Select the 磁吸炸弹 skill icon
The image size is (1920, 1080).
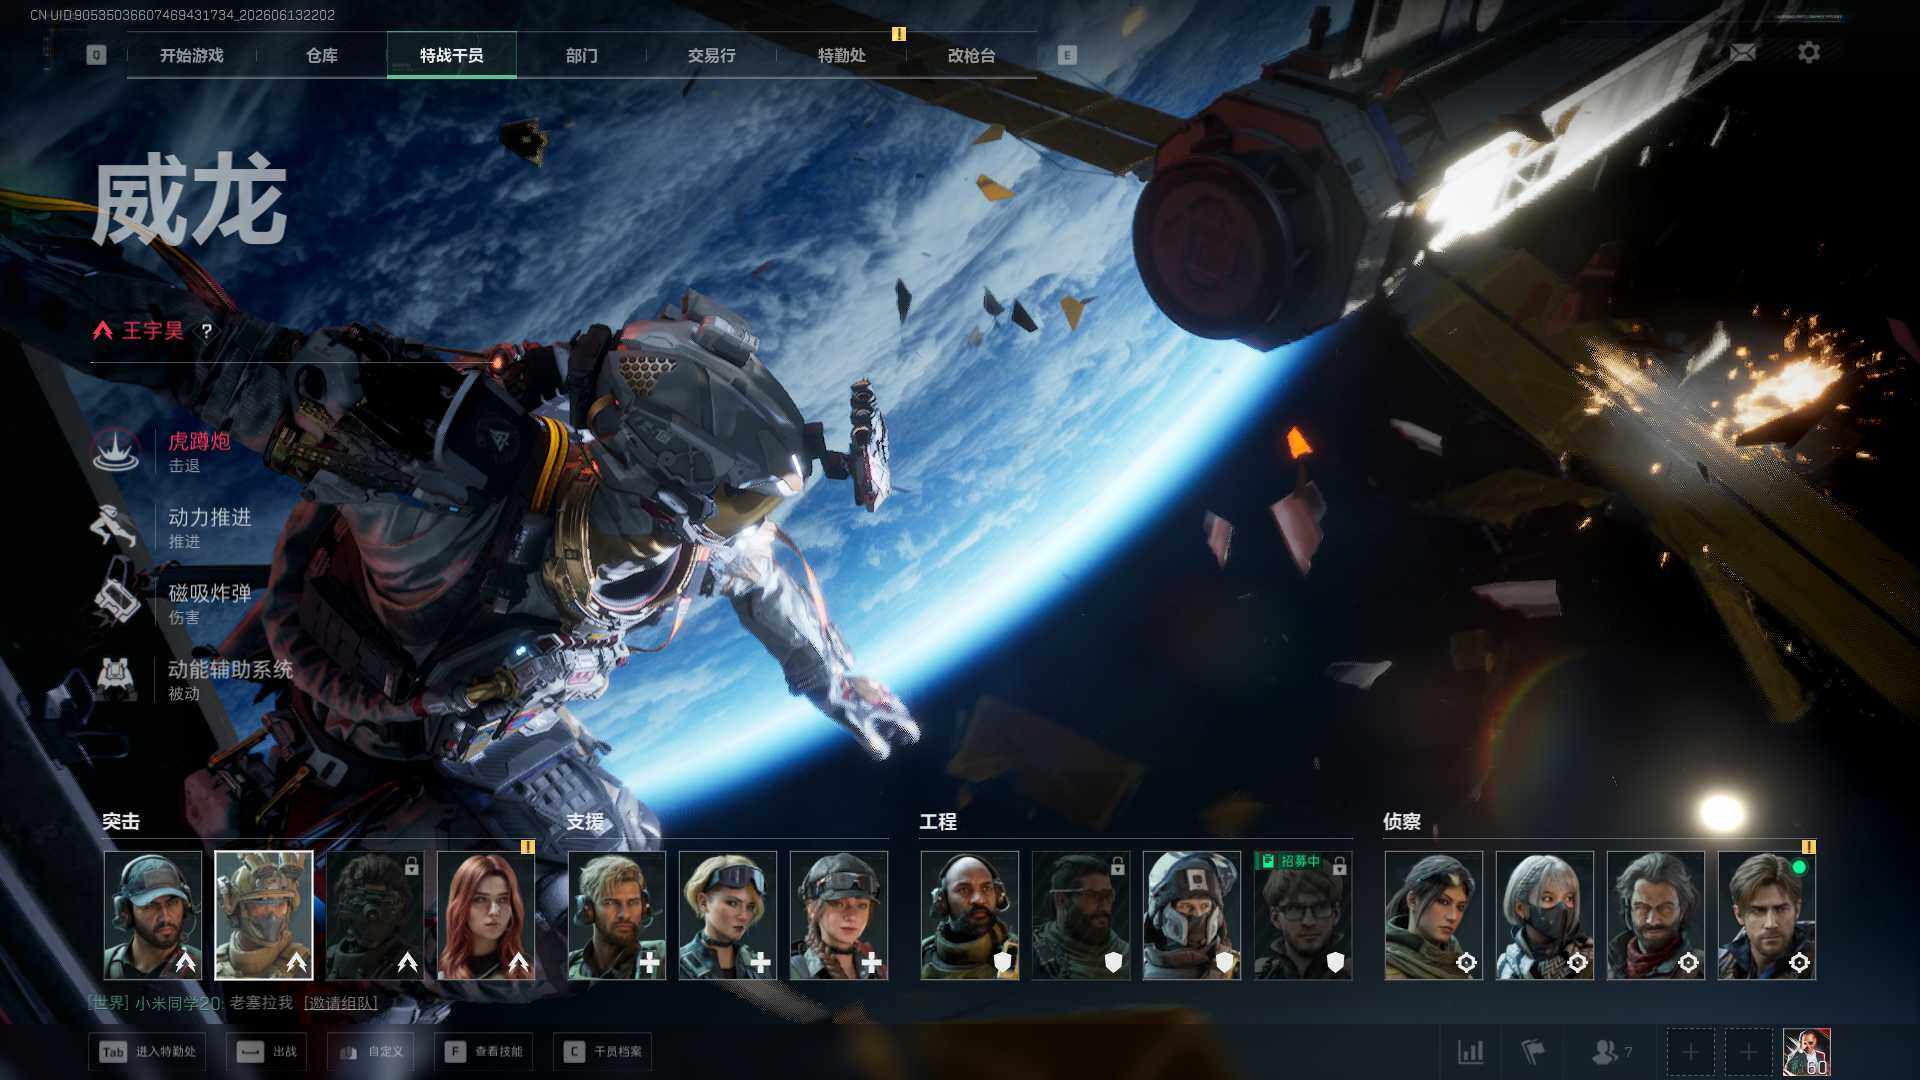(x=116, y=603)
